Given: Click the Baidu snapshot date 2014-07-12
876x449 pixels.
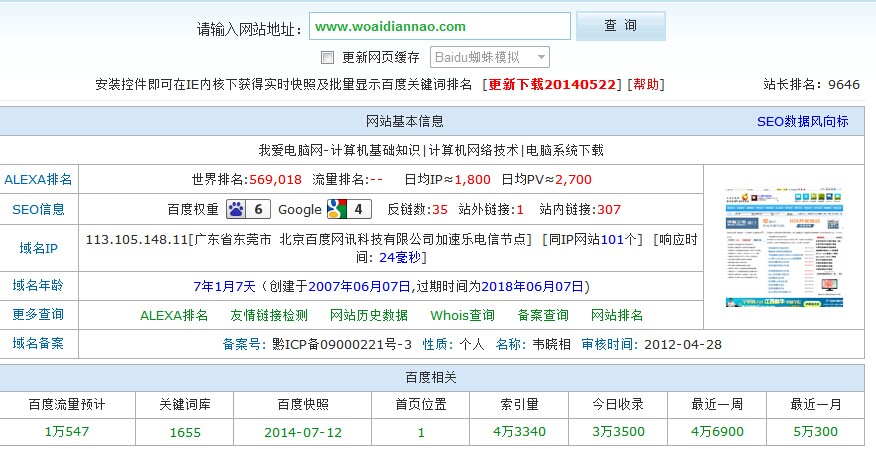Looking at the screenshot, I should click(303, 433).
